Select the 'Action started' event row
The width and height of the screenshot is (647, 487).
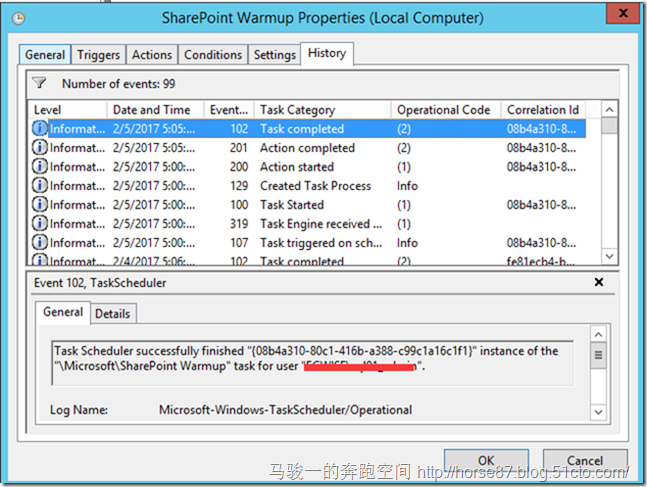pyautogui.click(x=307, y=166)
